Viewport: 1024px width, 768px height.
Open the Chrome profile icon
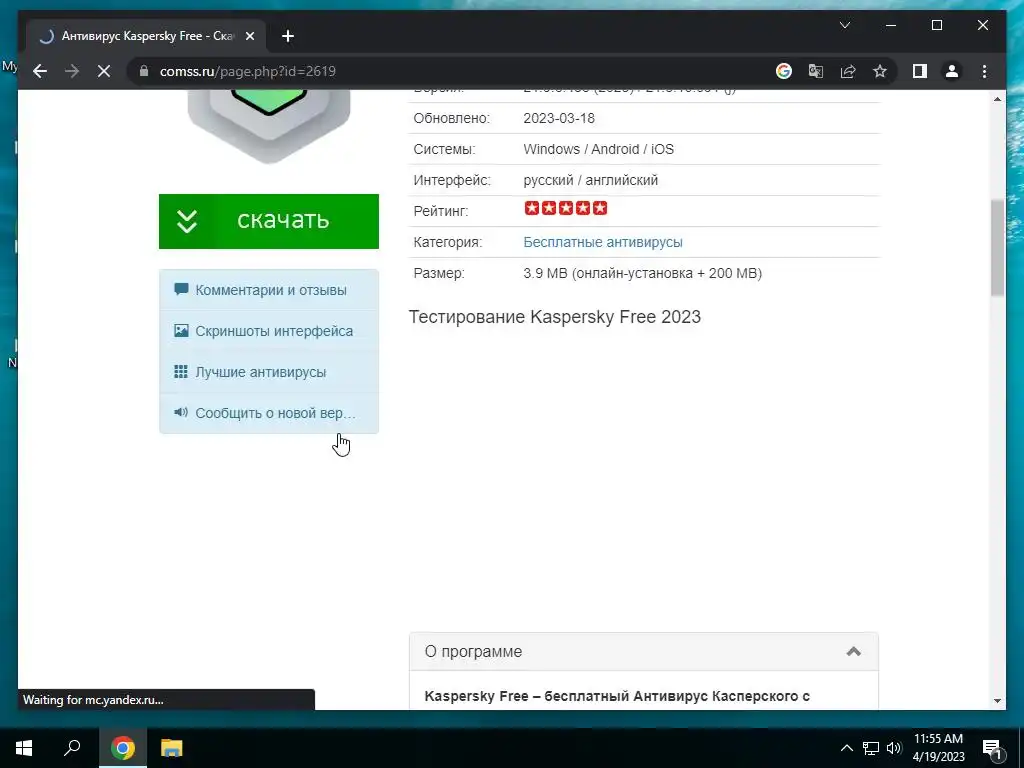click(x=952, y=71)
